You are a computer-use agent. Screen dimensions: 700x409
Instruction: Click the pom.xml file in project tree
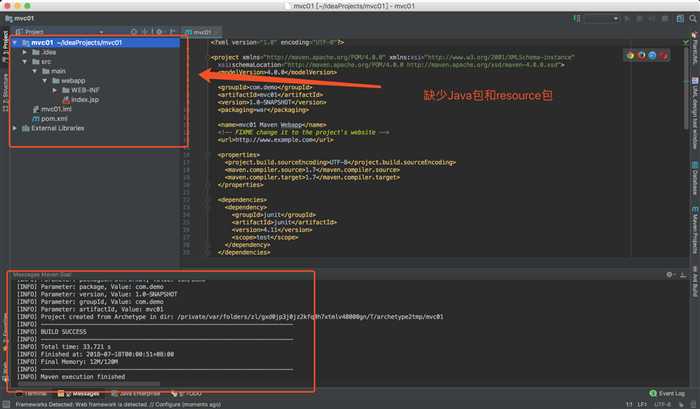pyautogui.click(x=53, y=118)
